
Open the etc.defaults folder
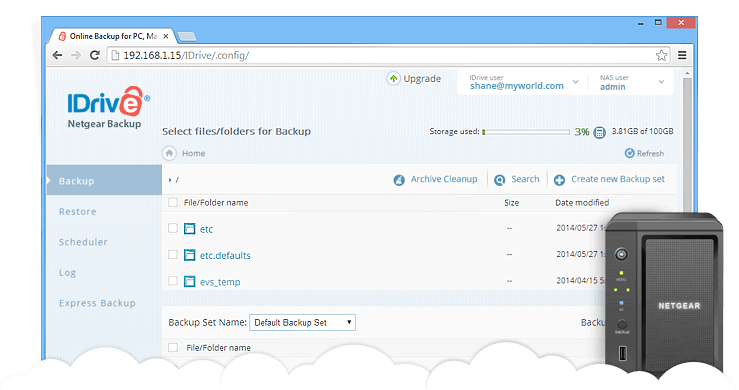(225, 256)
